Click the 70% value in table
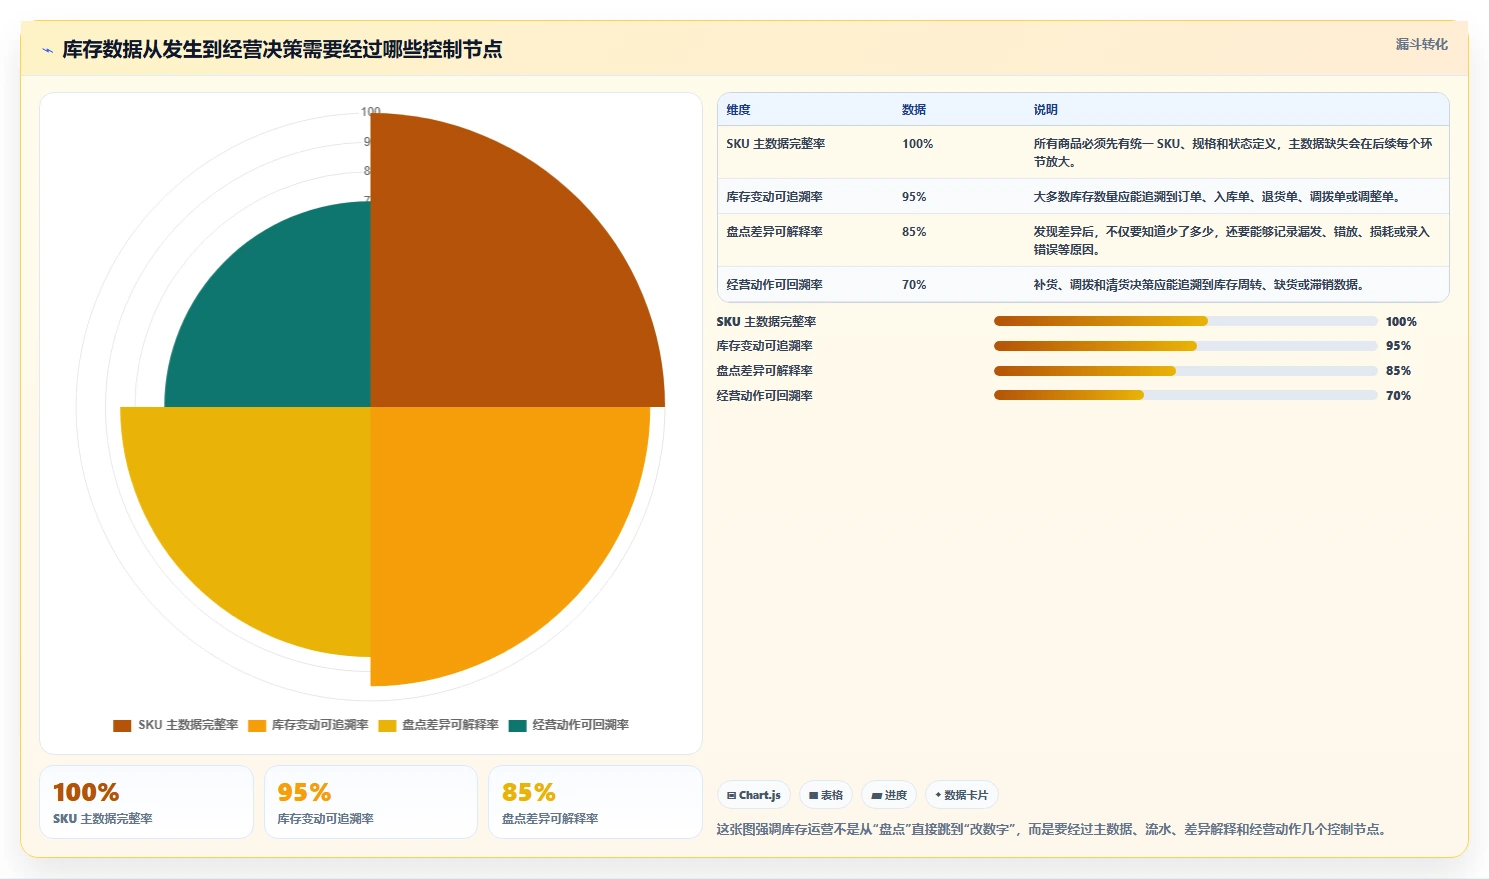This screenshot has height=879, width=1489. [914, 285]
